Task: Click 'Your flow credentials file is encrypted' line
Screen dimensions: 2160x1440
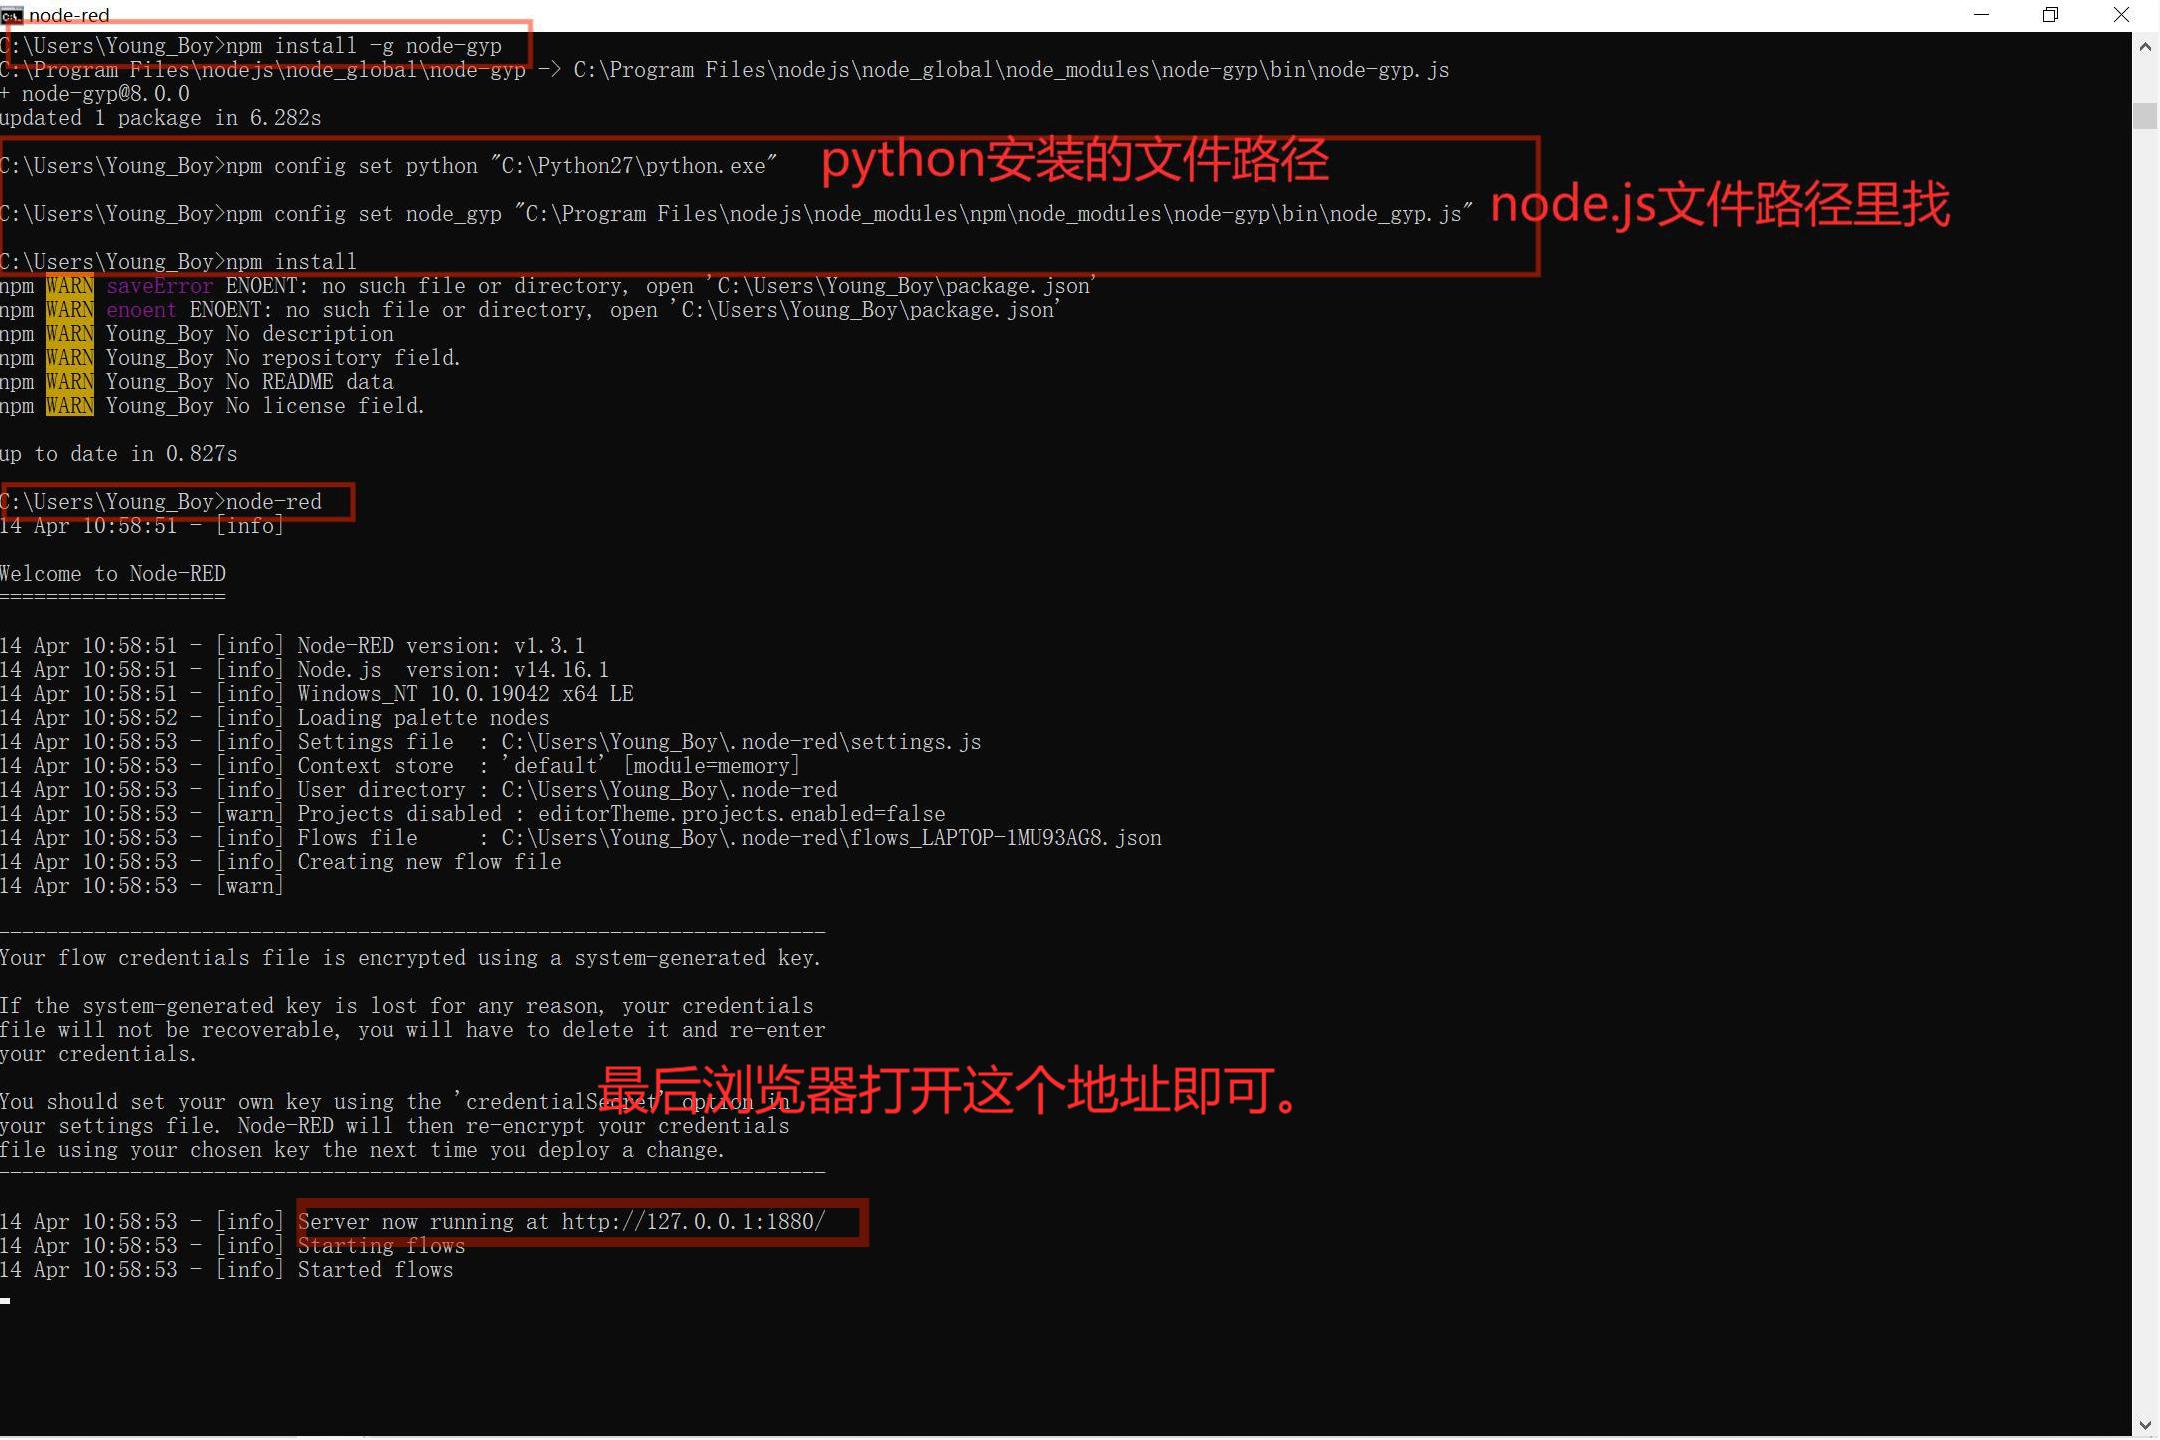Action: click(410, 958)
